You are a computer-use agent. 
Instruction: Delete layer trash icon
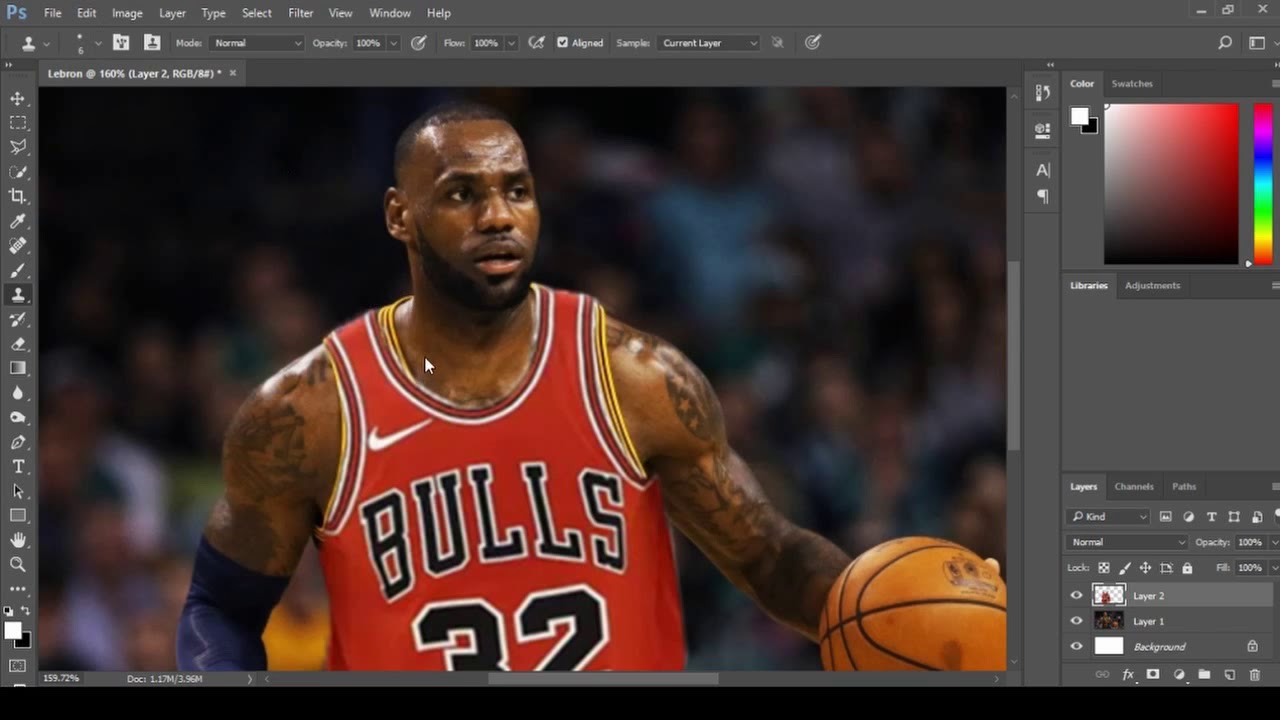click(1255, 675)
